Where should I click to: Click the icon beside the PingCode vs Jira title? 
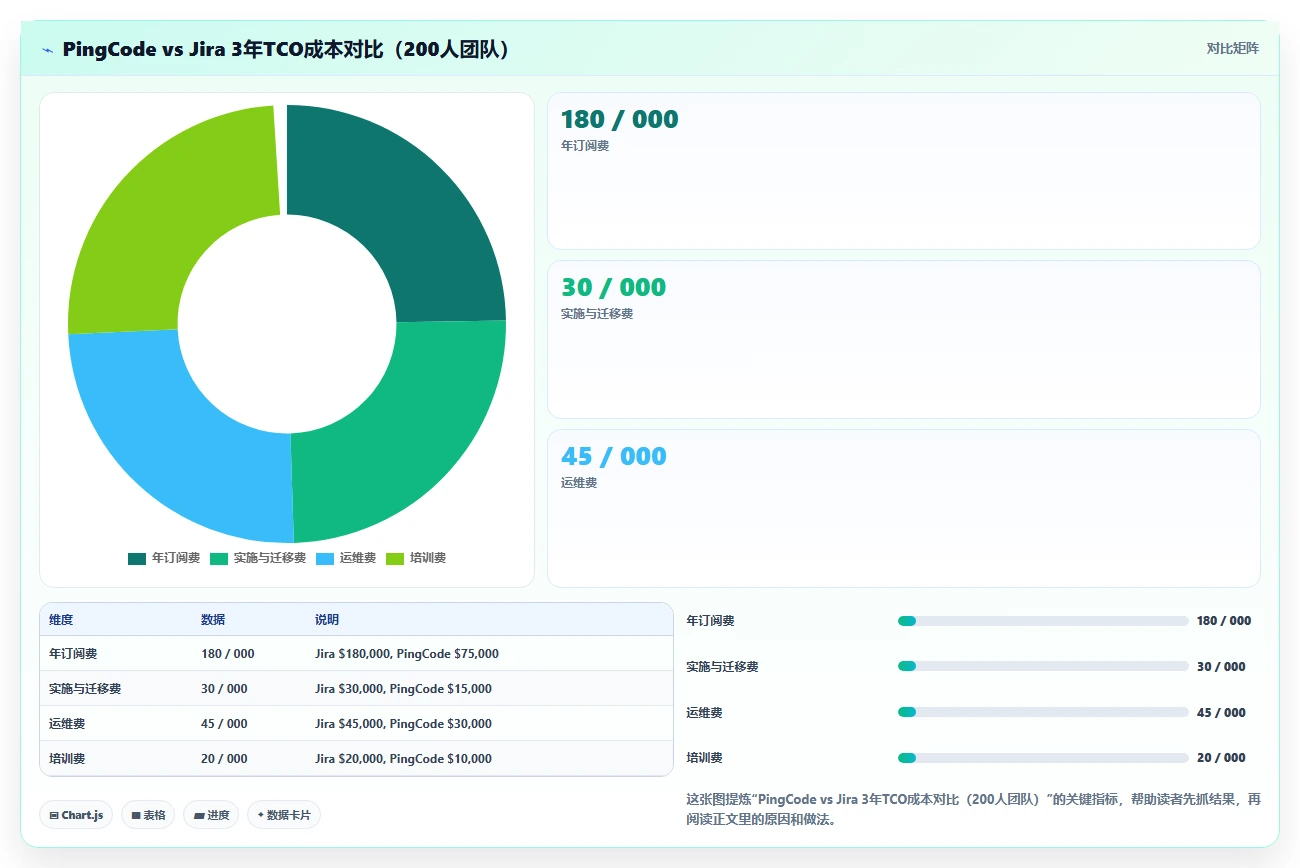pyautogui.click(x=47, y=49)
